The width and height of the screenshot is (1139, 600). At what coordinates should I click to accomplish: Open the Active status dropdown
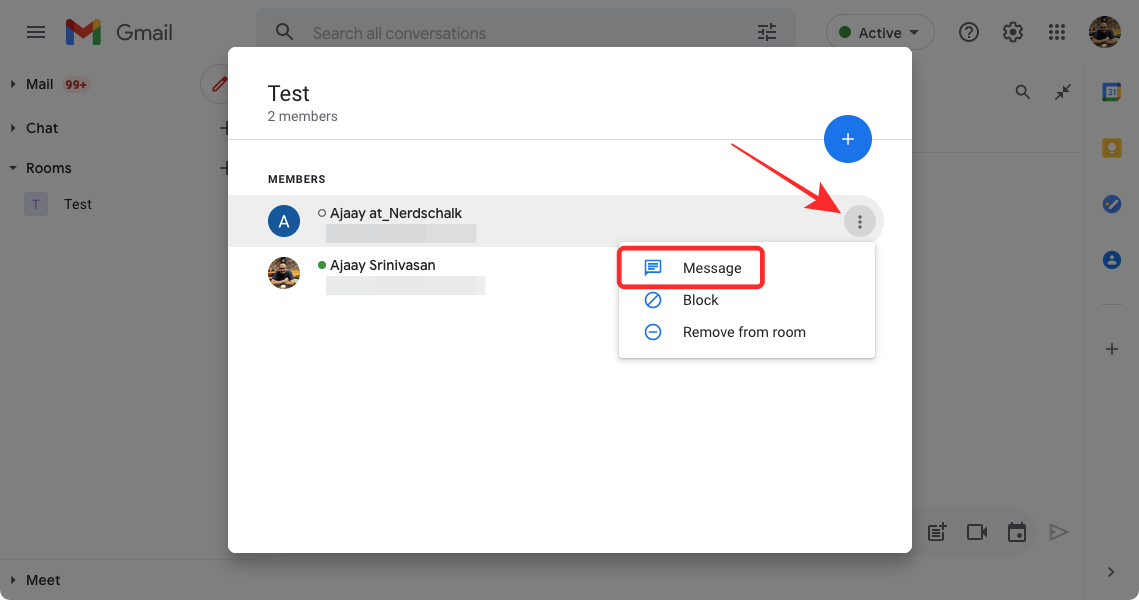[x=880, y=32]
